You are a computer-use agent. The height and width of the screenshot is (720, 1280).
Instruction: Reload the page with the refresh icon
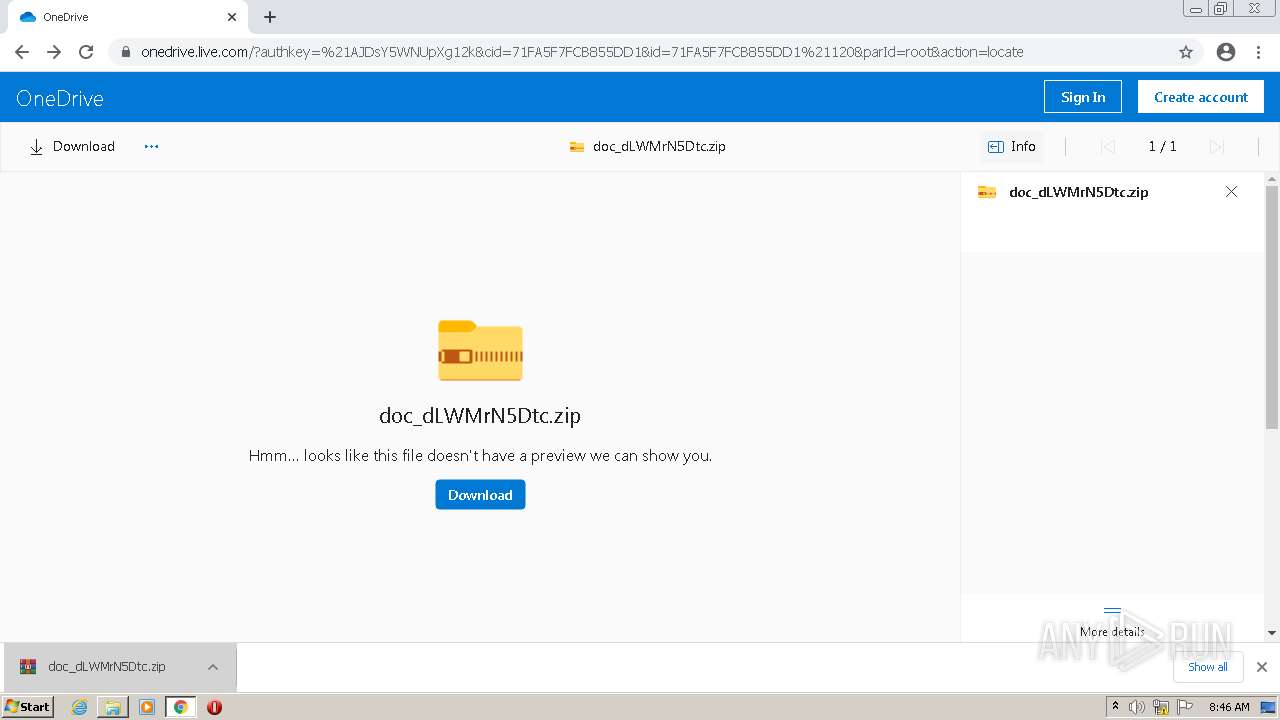(86, 52)
